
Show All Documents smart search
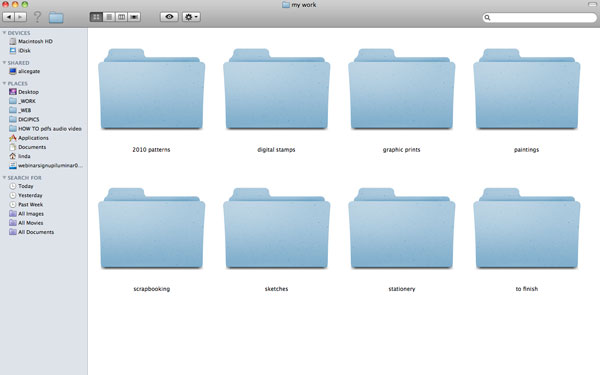pos(31,232)
